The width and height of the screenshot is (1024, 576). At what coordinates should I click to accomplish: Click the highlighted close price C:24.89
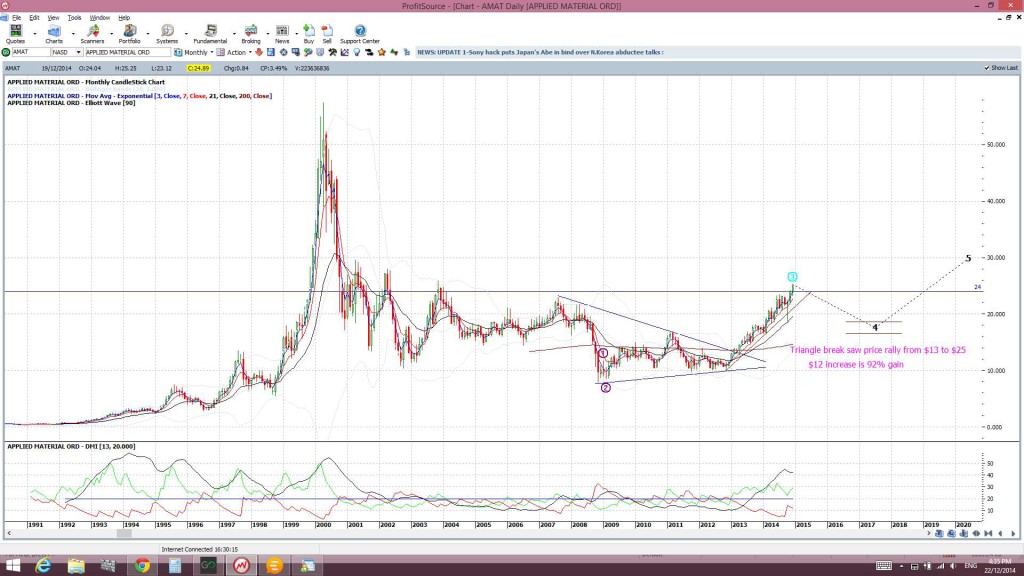[198, 68]
